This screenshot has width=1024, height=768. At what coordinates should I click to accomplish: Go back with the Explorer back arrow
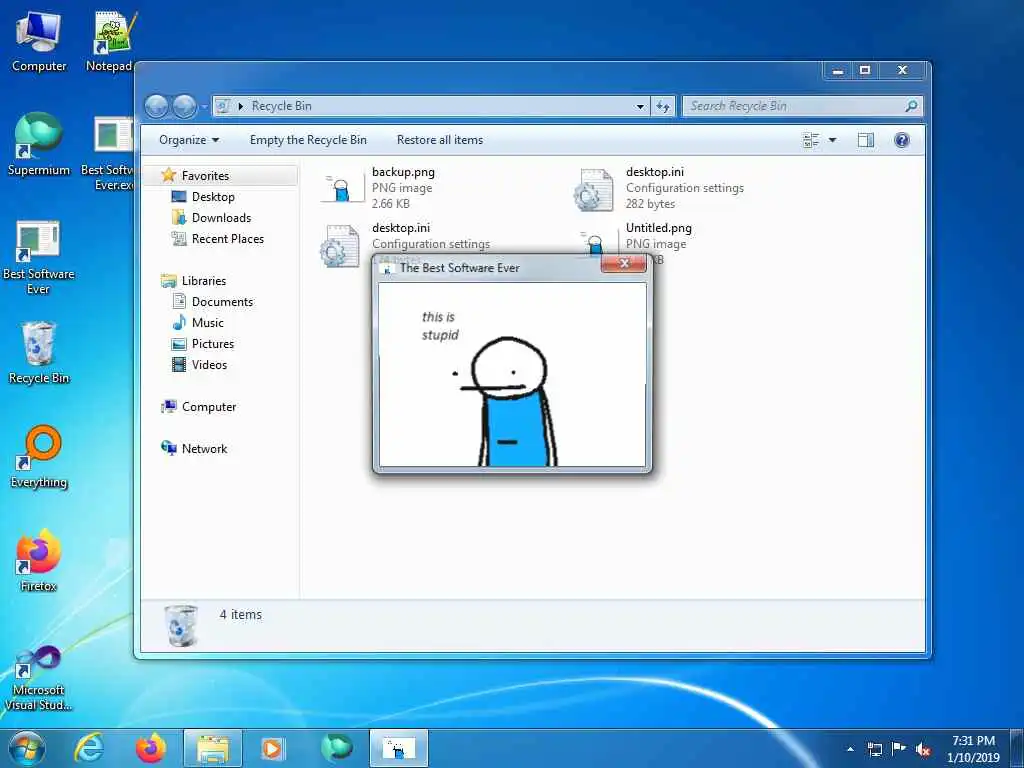coord(157,106)
